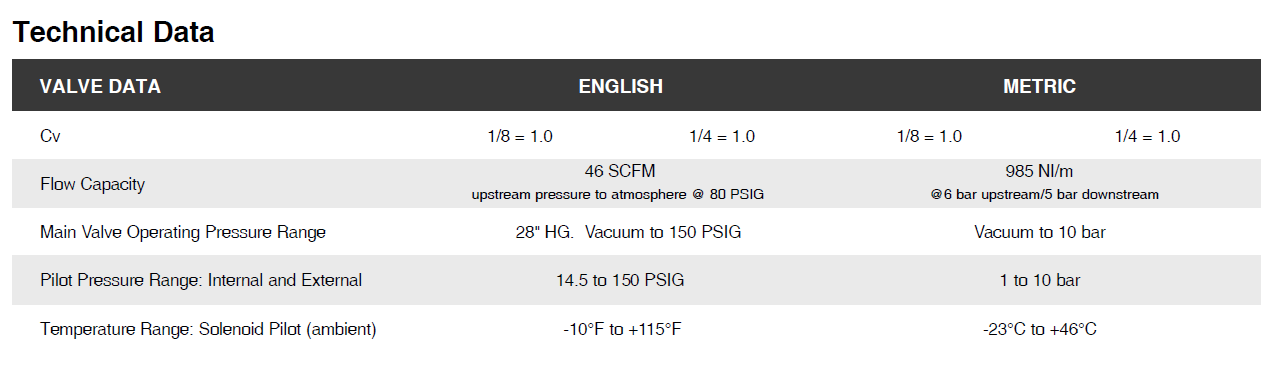Select the 46 SCFM value
Image resolution: width=1269 pixels, height=379 pixels.
coord(620,171)
